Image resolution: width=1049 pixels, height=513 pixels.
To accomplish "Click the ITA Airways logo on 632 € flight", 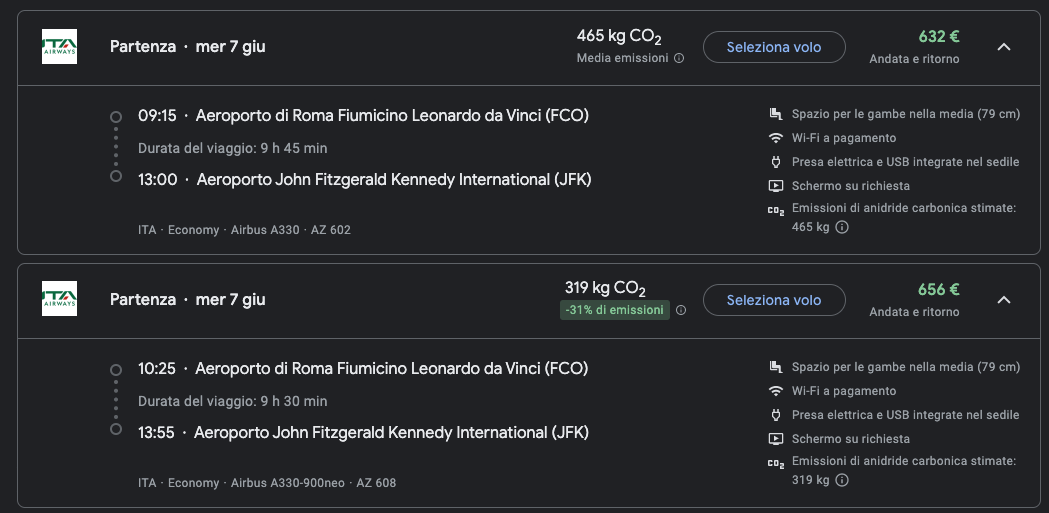I will pos(60,47).
